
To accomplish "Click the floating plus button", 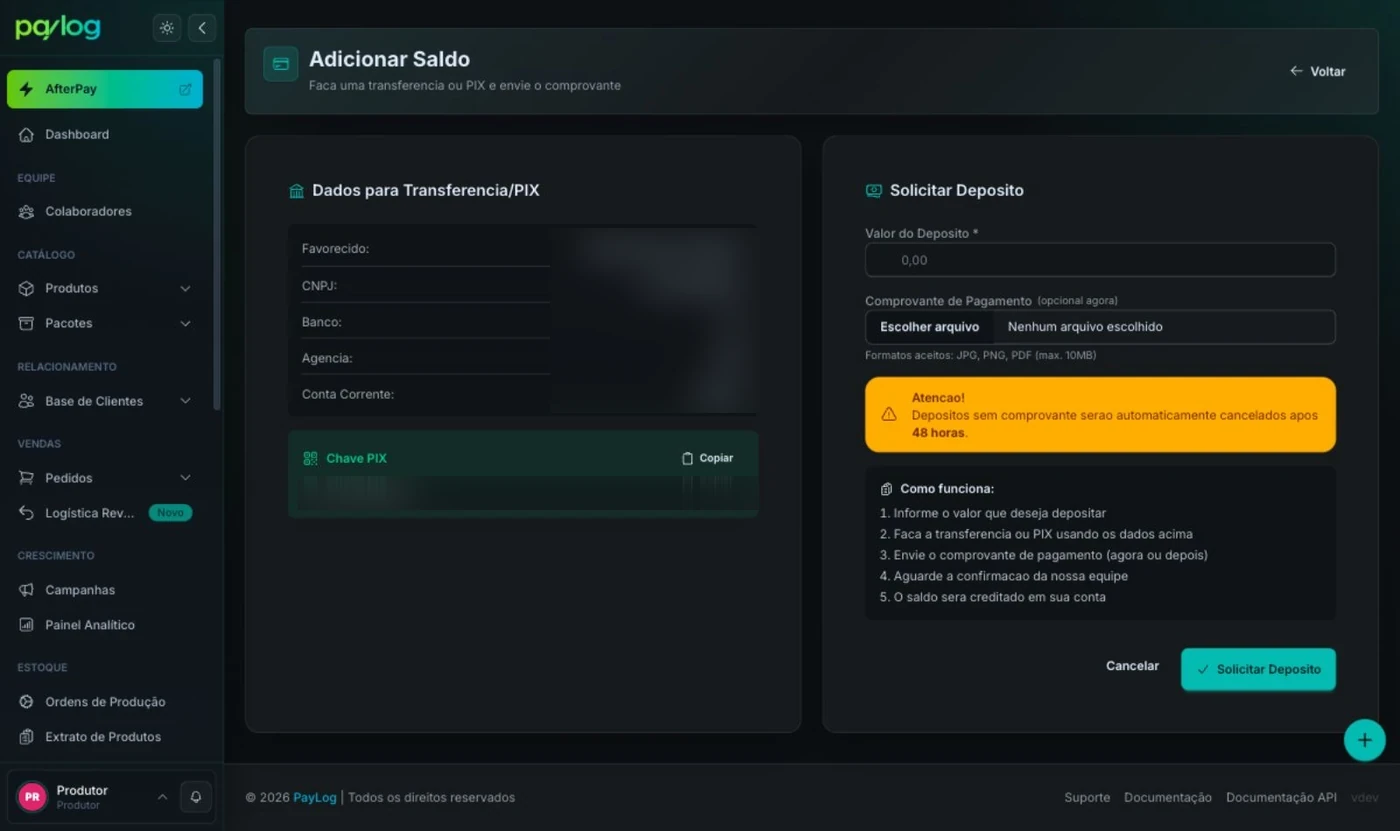I will click(x=1365, y=740).
